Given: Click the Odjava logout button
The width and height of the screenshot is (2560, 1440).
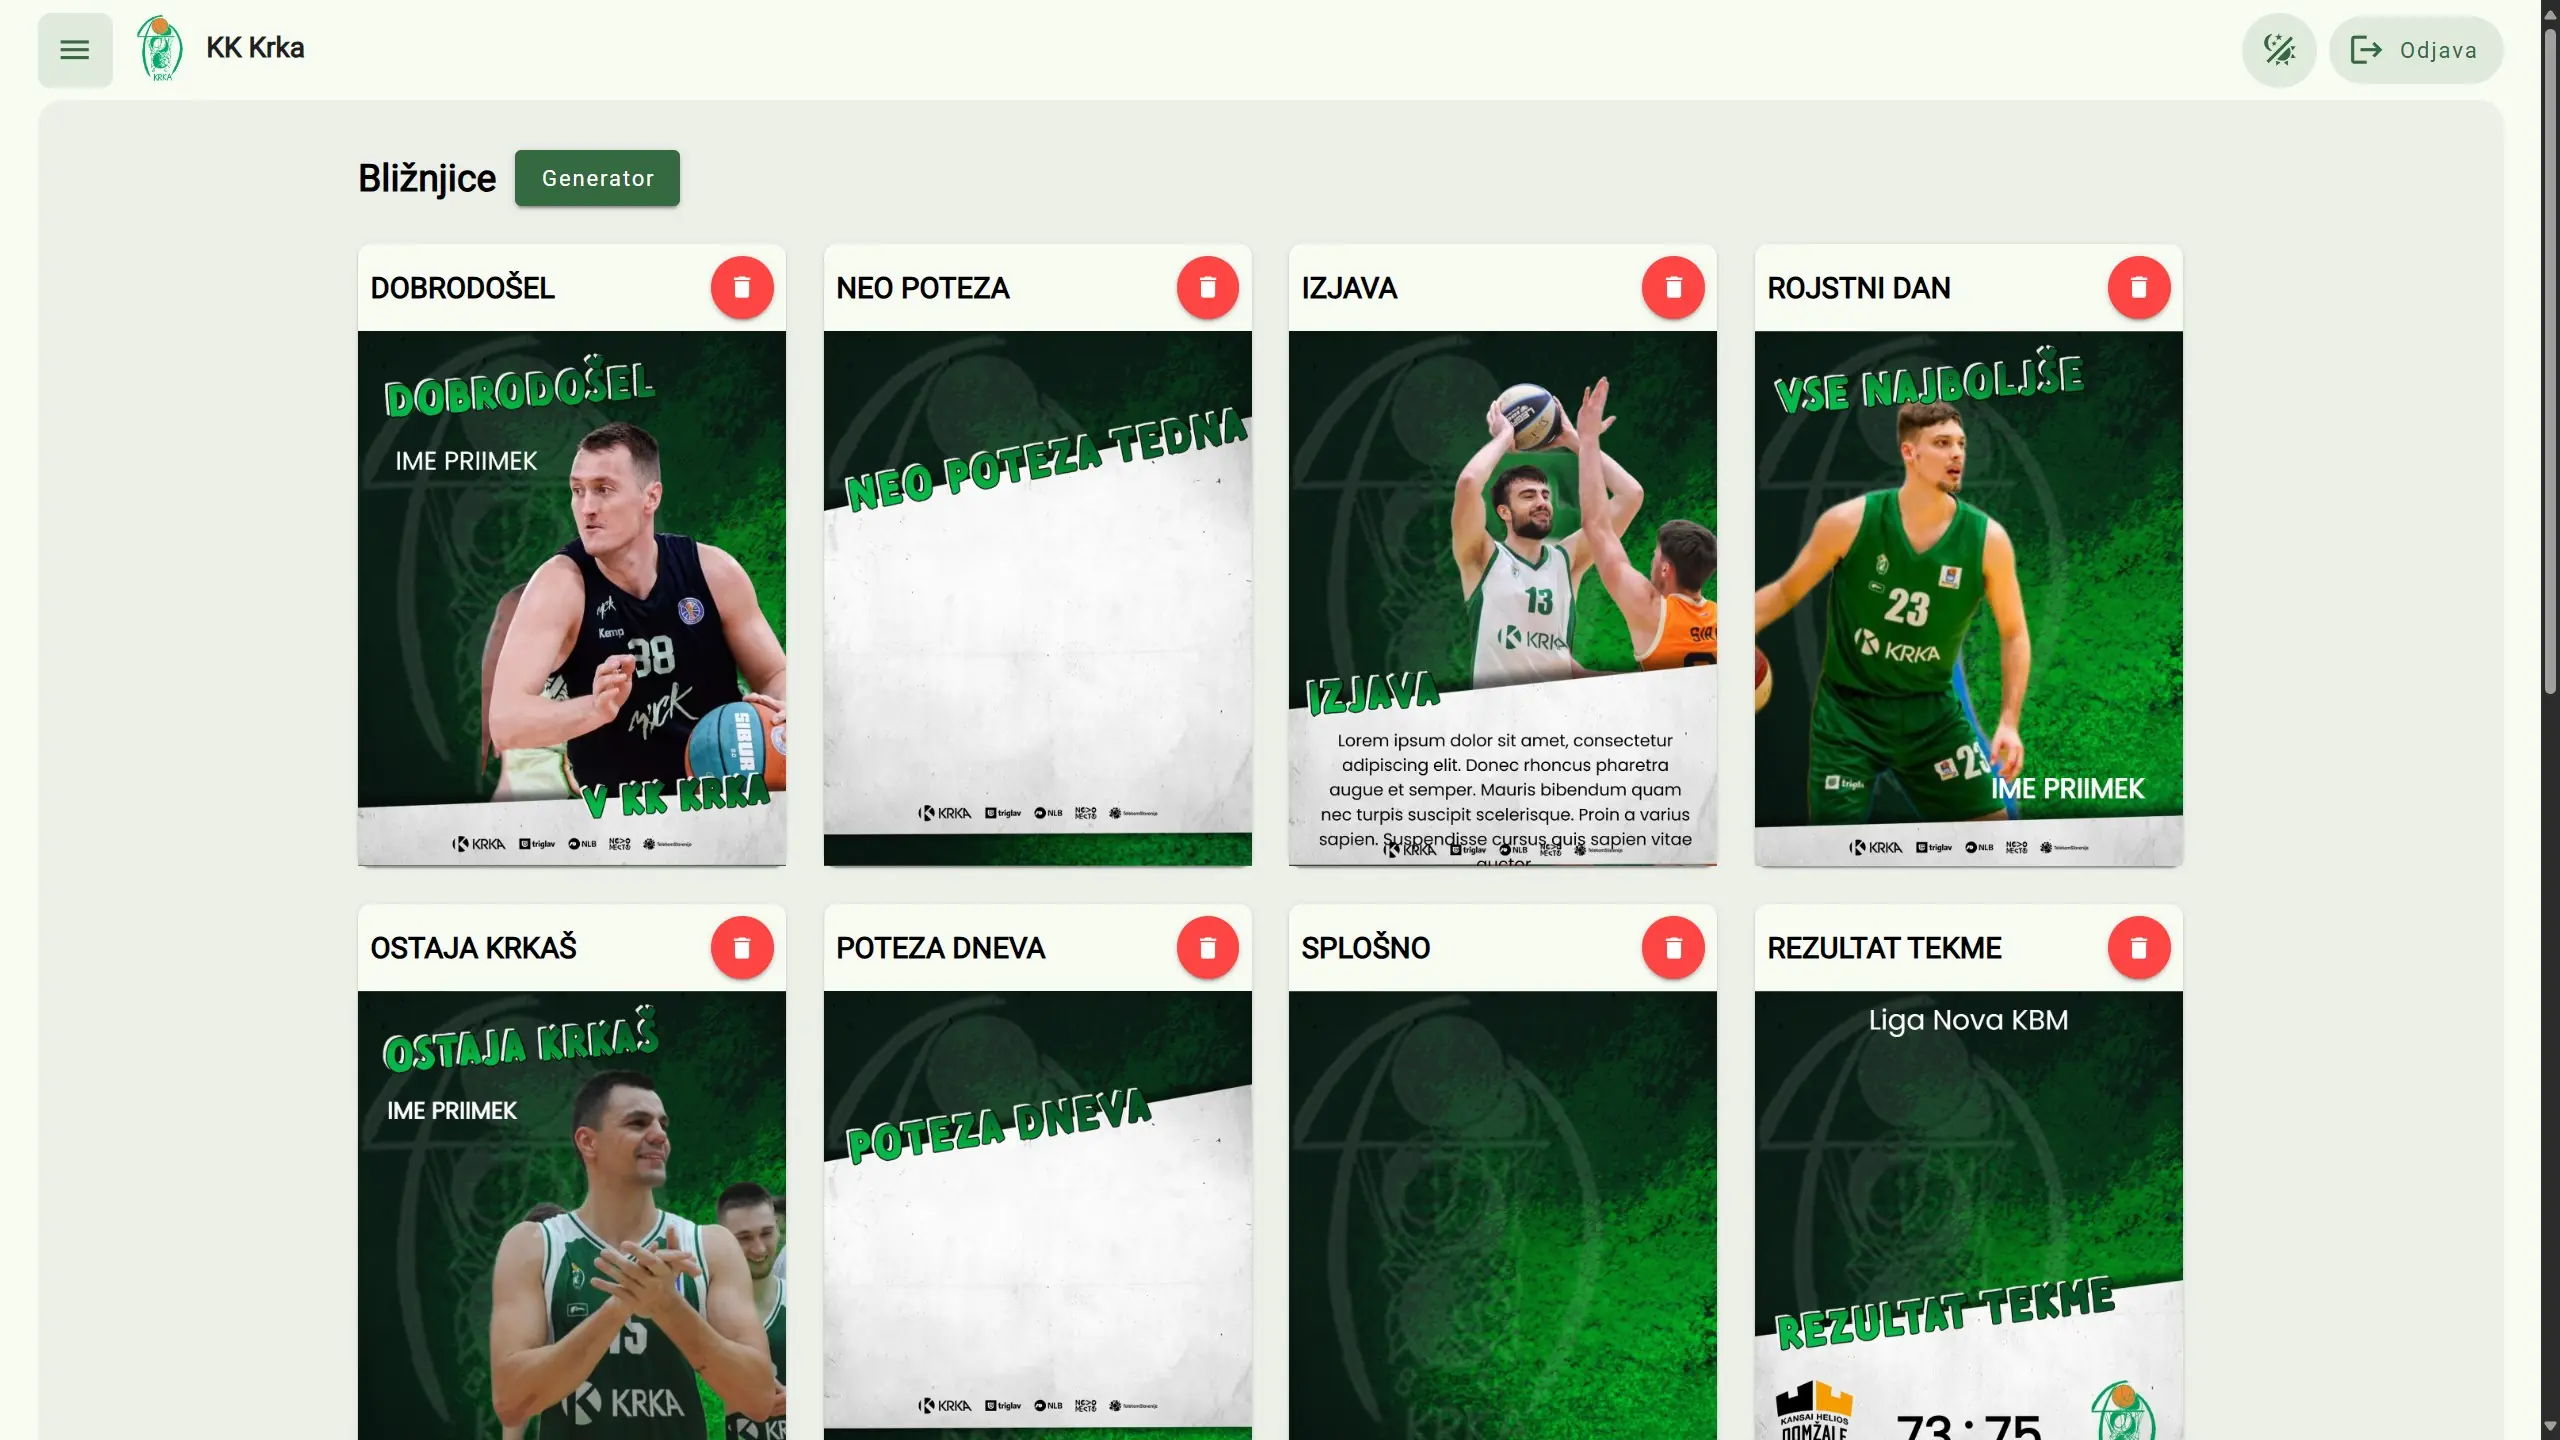Looking at the screenshot, I should coord(2416,49).
